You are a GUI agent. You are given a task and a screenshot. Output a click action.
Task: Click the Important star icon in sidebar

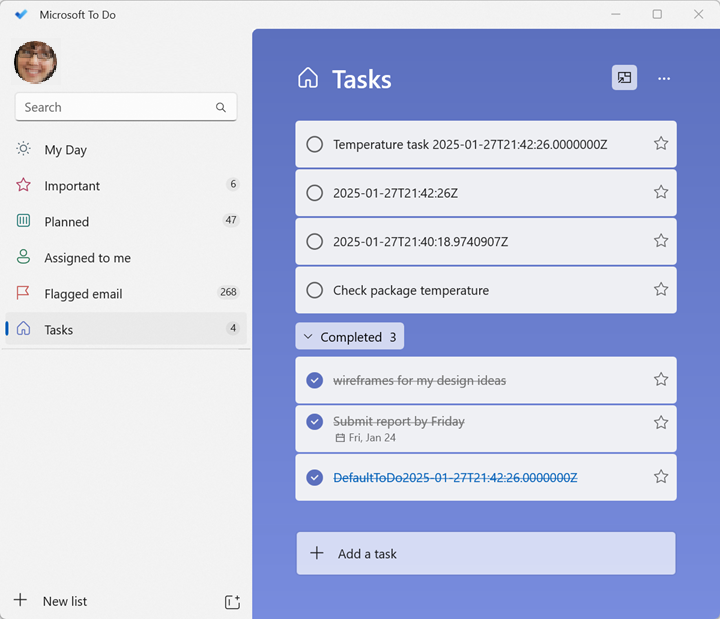[x=23, y=185]
